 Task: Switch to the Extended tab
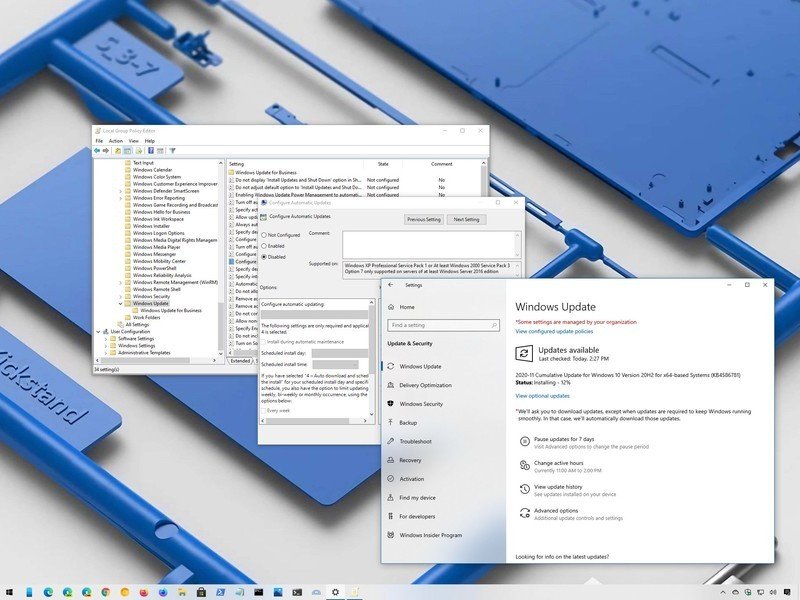pyautogui.click(x=240, y=361)
